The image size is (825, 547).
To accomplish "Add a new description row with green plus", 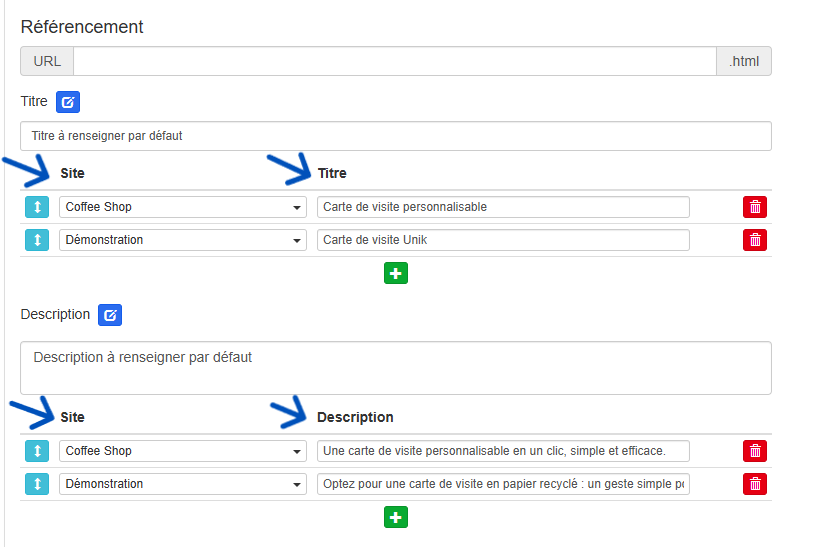I will (396, 517).
